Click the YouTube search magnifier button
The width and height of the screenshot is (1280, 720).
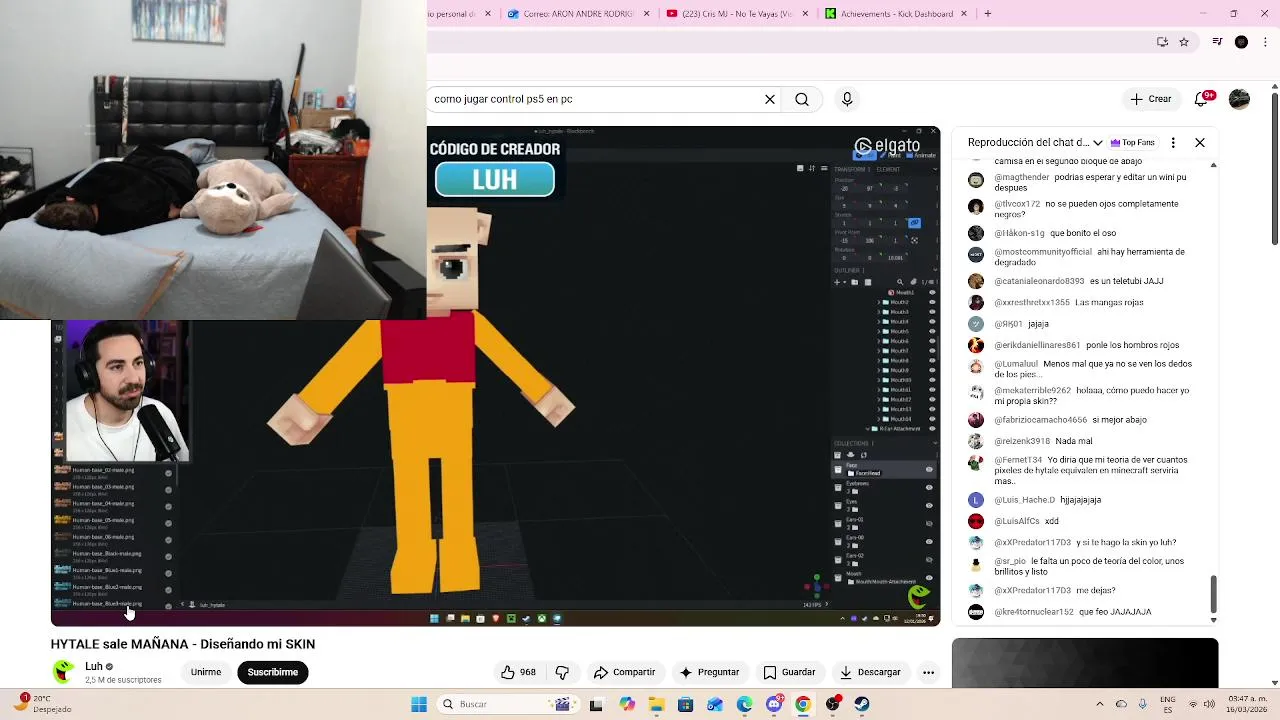[x=802, y=99]
